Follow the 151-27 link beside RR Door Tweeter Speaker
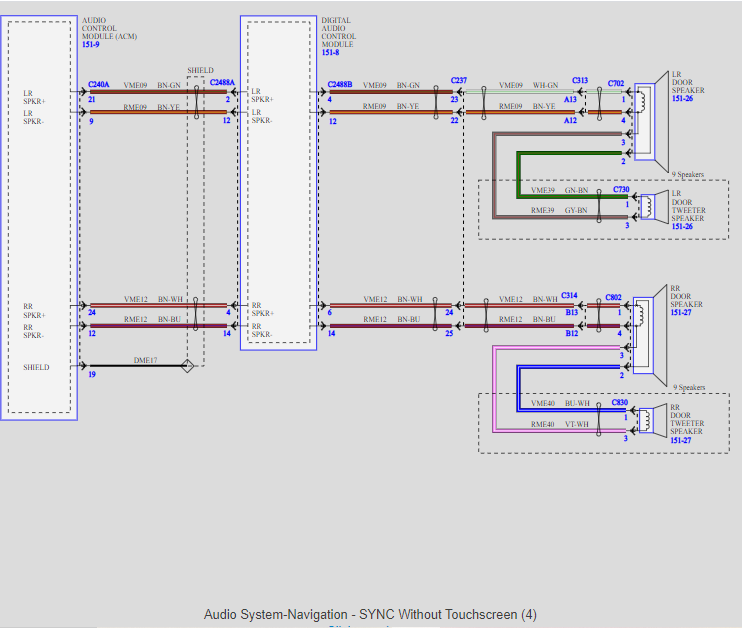 [680, 440]
